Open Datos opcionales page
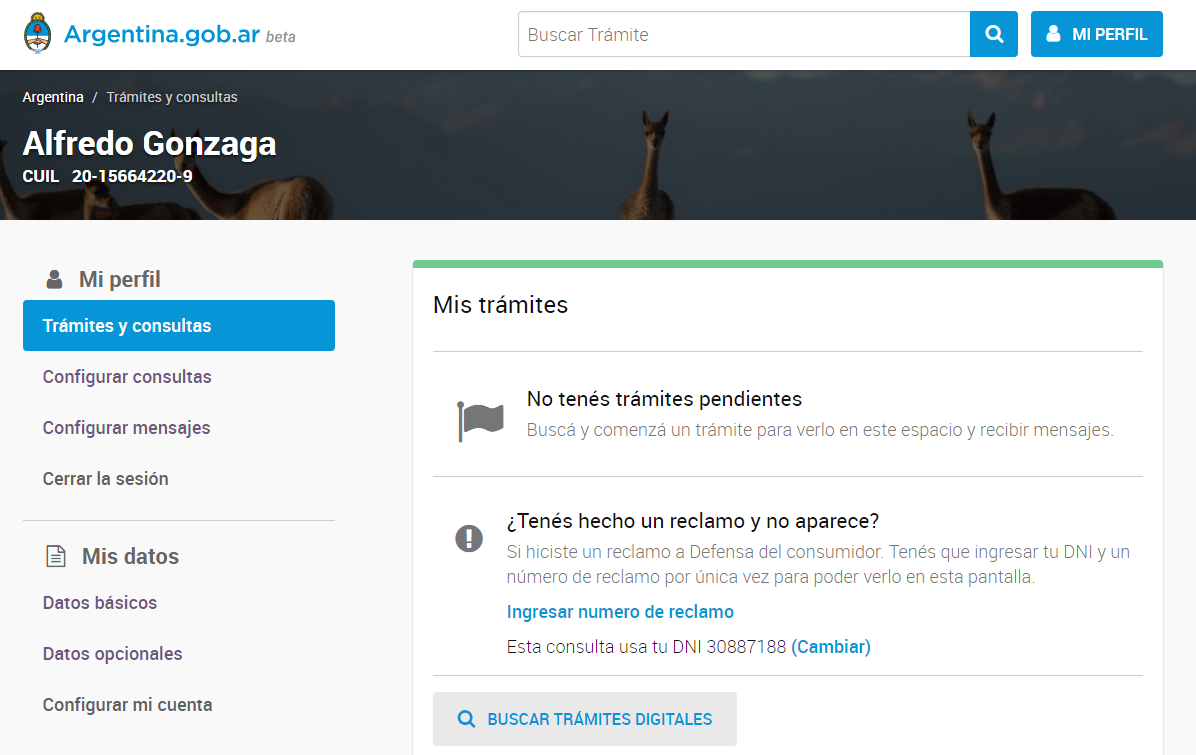The height and width of the screenshot is (755, 1196). click(112, 654)
